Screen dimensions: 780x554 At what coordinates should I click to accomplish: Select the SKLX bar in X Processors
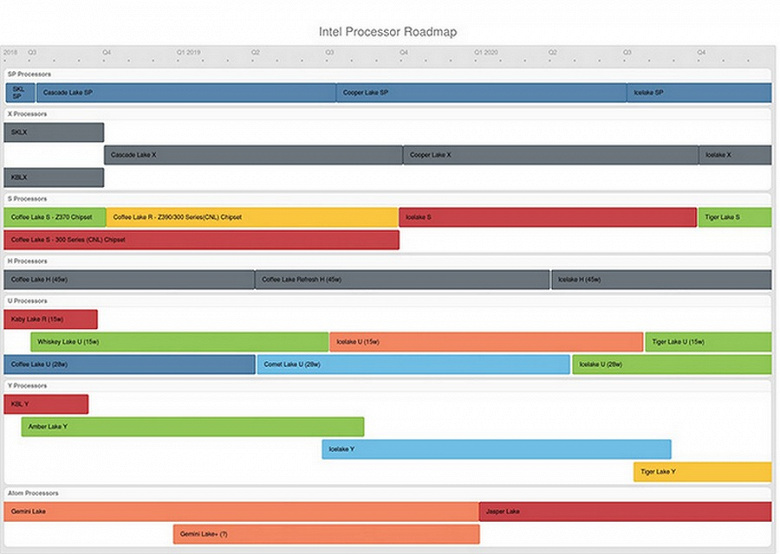point(54,133)
